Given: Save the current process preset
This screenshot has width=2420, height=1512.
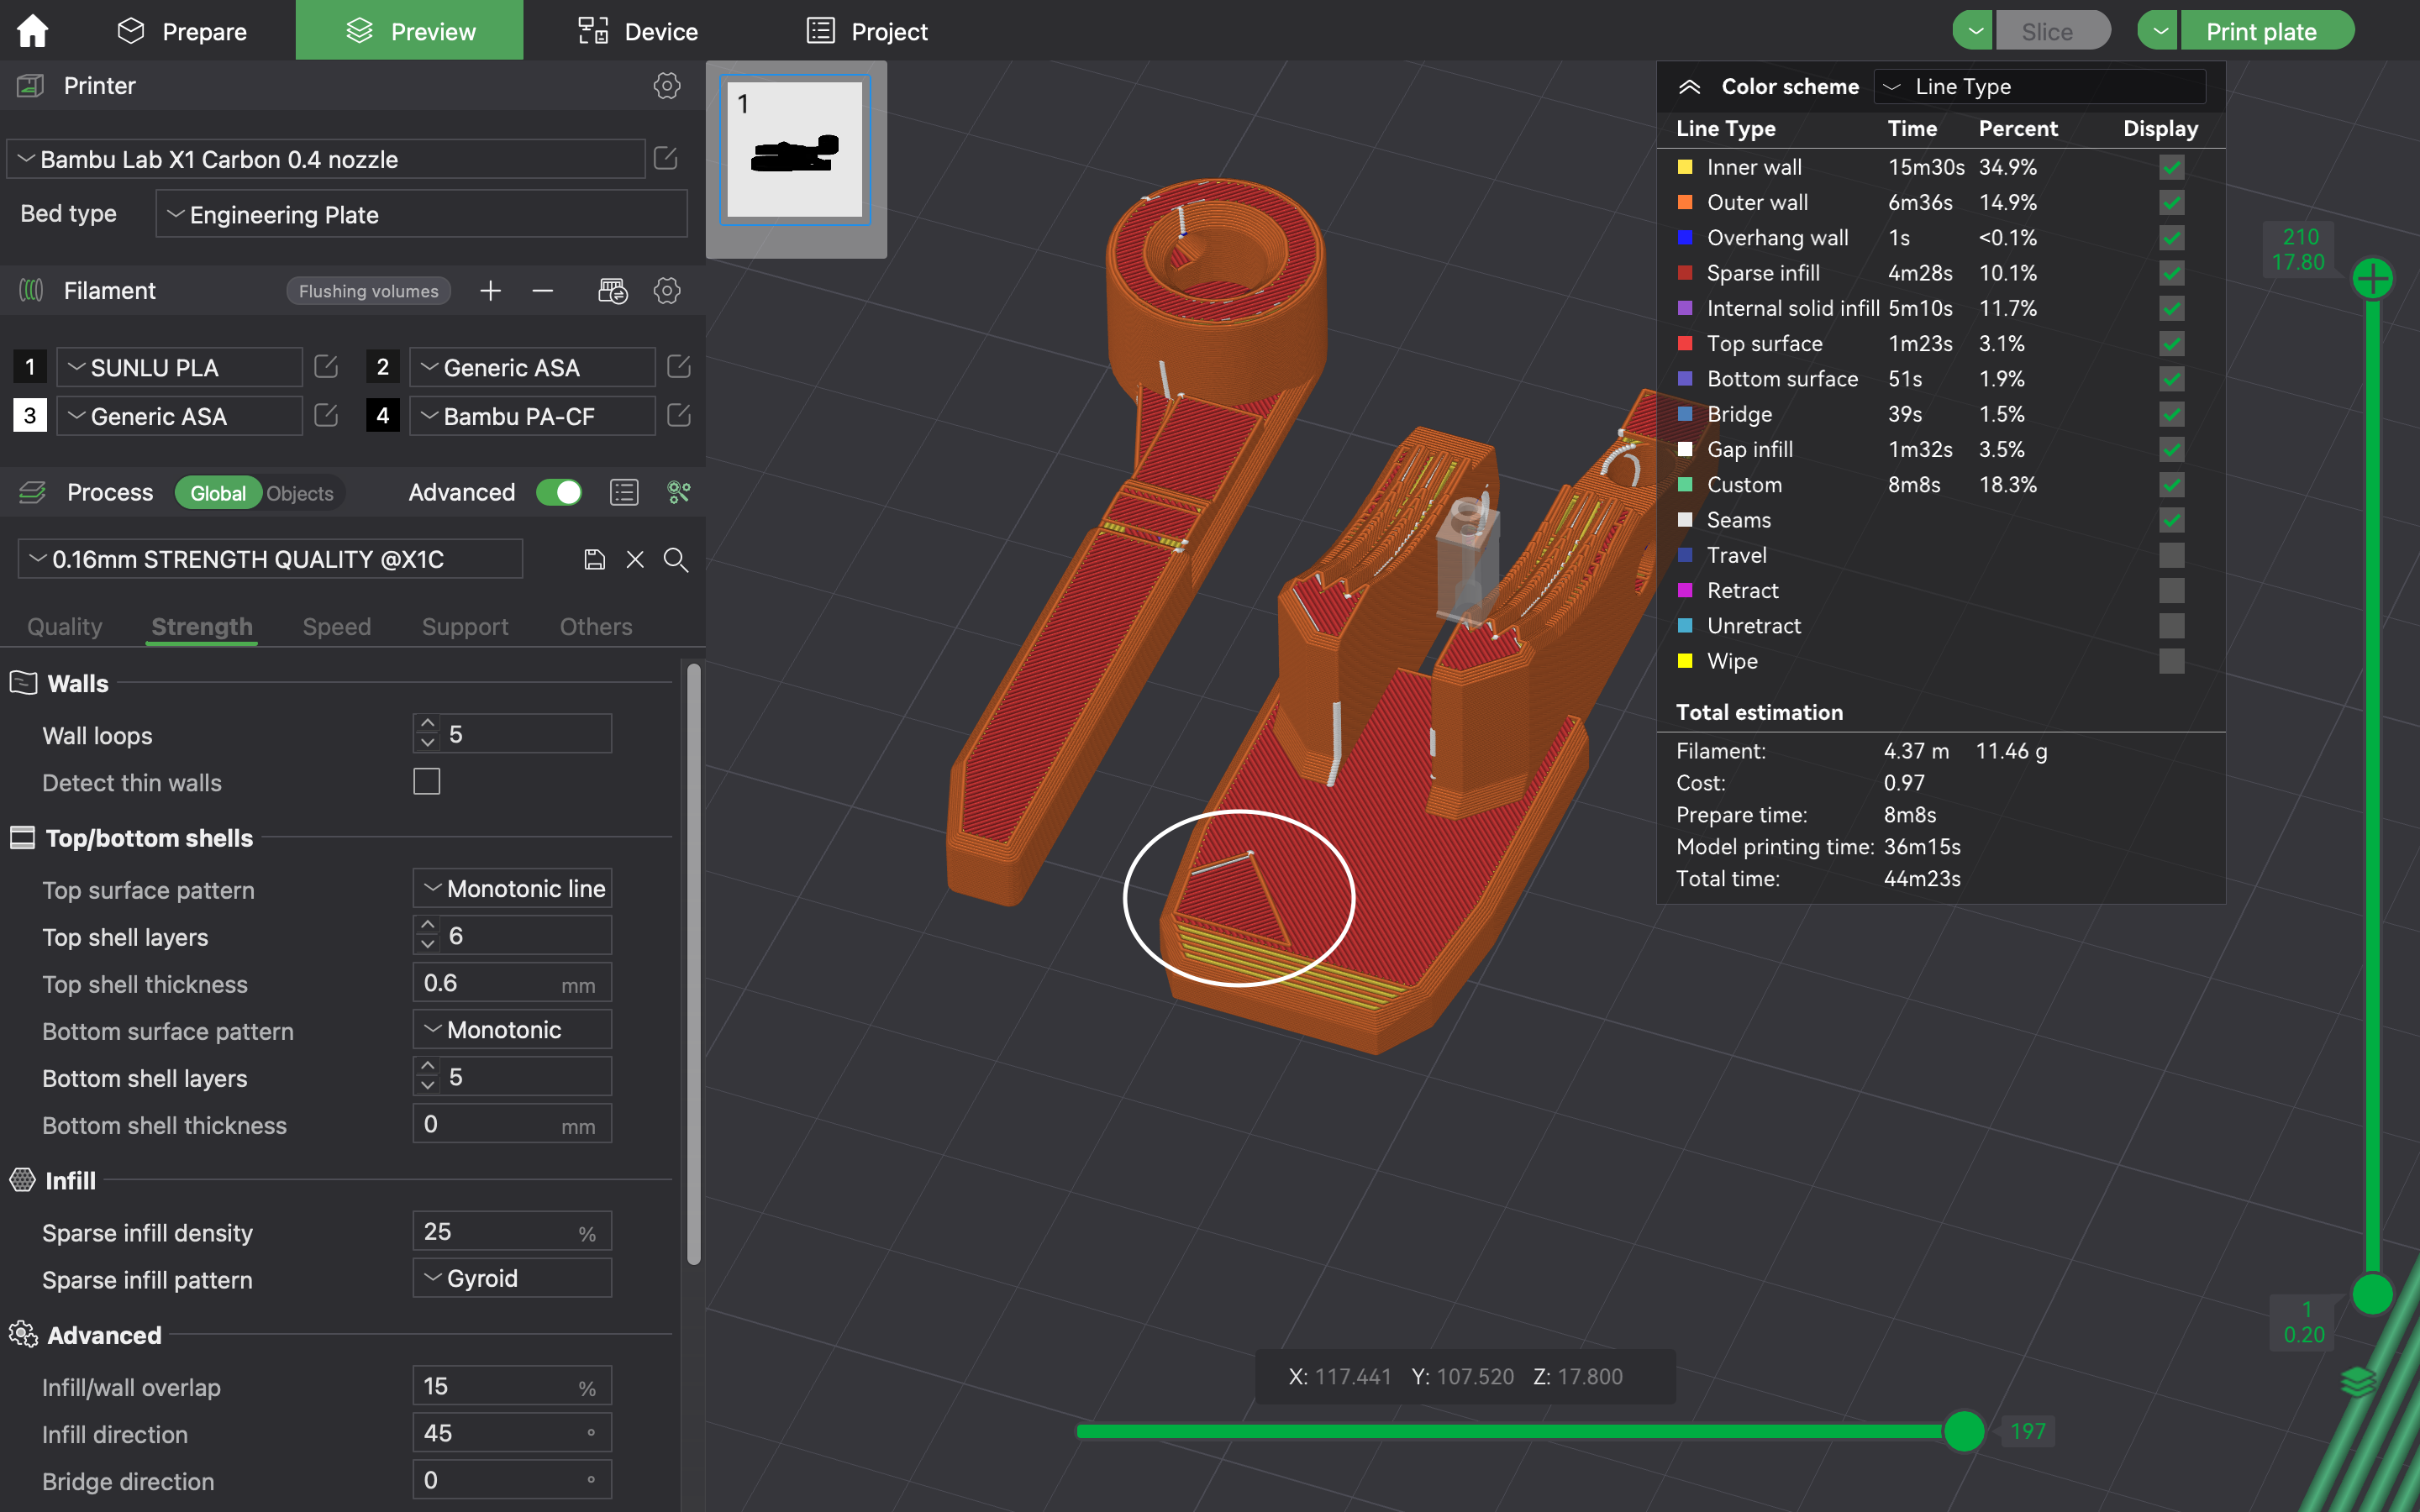Looking at the screenshot, I should [594, 559].
